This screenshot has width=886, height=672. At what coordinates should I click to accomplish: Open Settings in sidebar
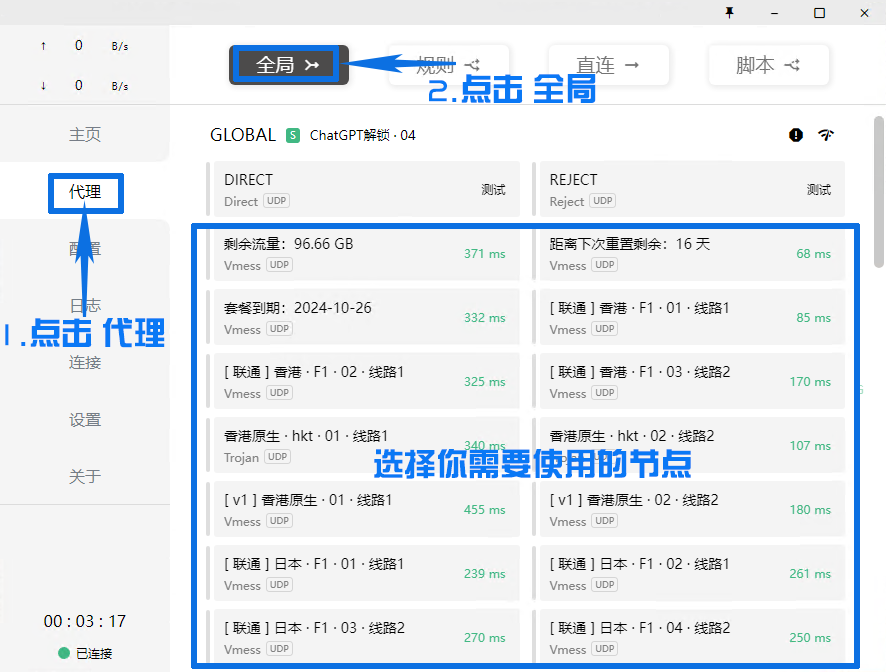tap(85, 420)
